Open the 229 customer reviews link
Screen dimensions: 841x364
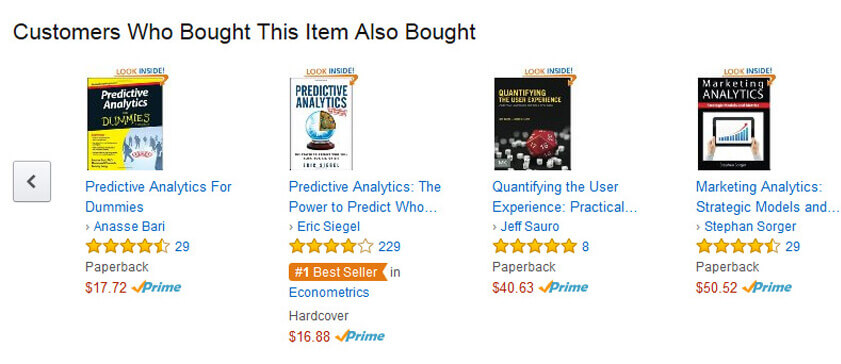(x=389, y=247)
